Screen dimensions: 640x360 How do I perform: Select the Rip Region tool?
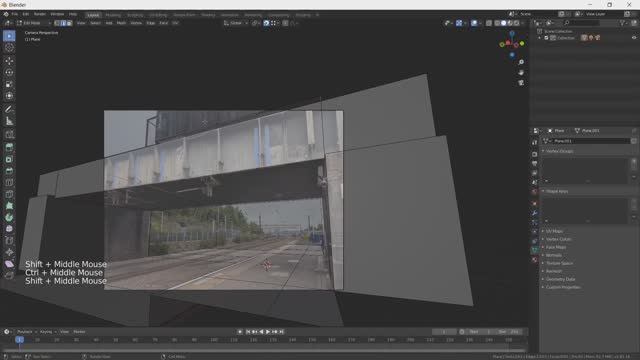(9, 276)
